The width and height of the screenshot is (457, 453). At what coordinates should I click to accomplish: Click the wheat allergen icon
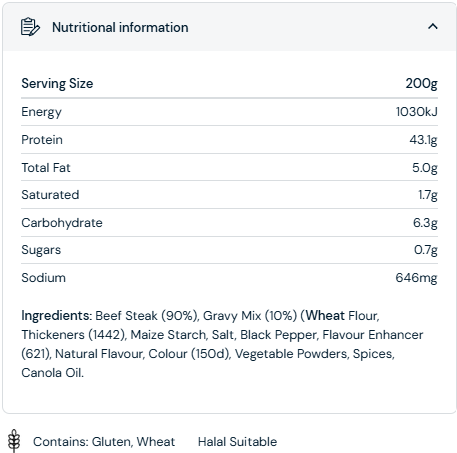[14, 441]
